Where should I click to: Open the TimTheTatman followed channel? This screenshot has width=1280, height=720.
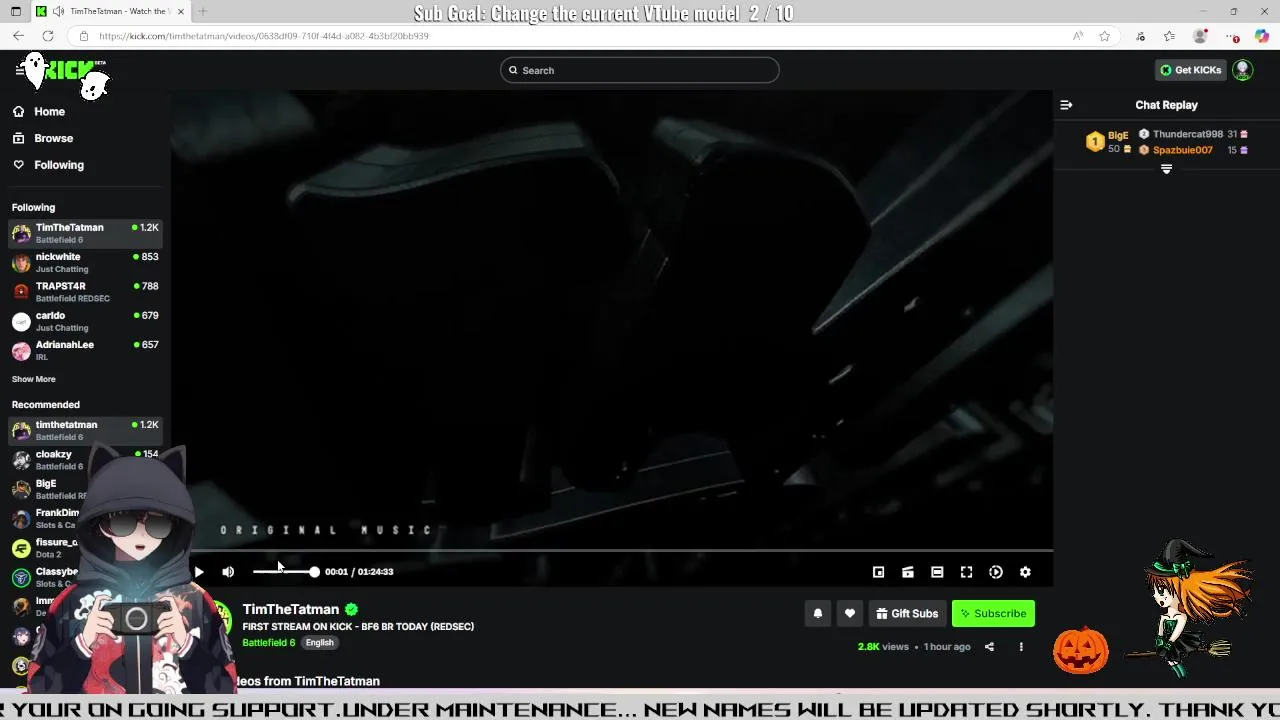point(85,233)
